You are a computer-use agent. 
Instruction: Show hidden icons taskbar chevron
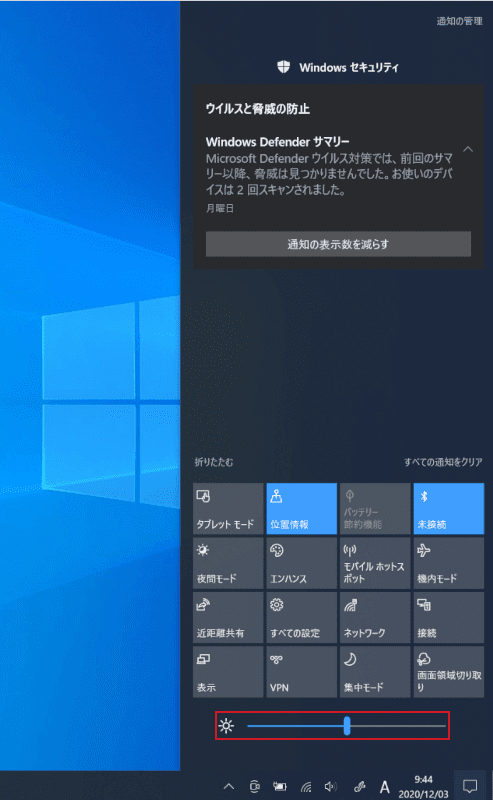(x=229, y=786)
